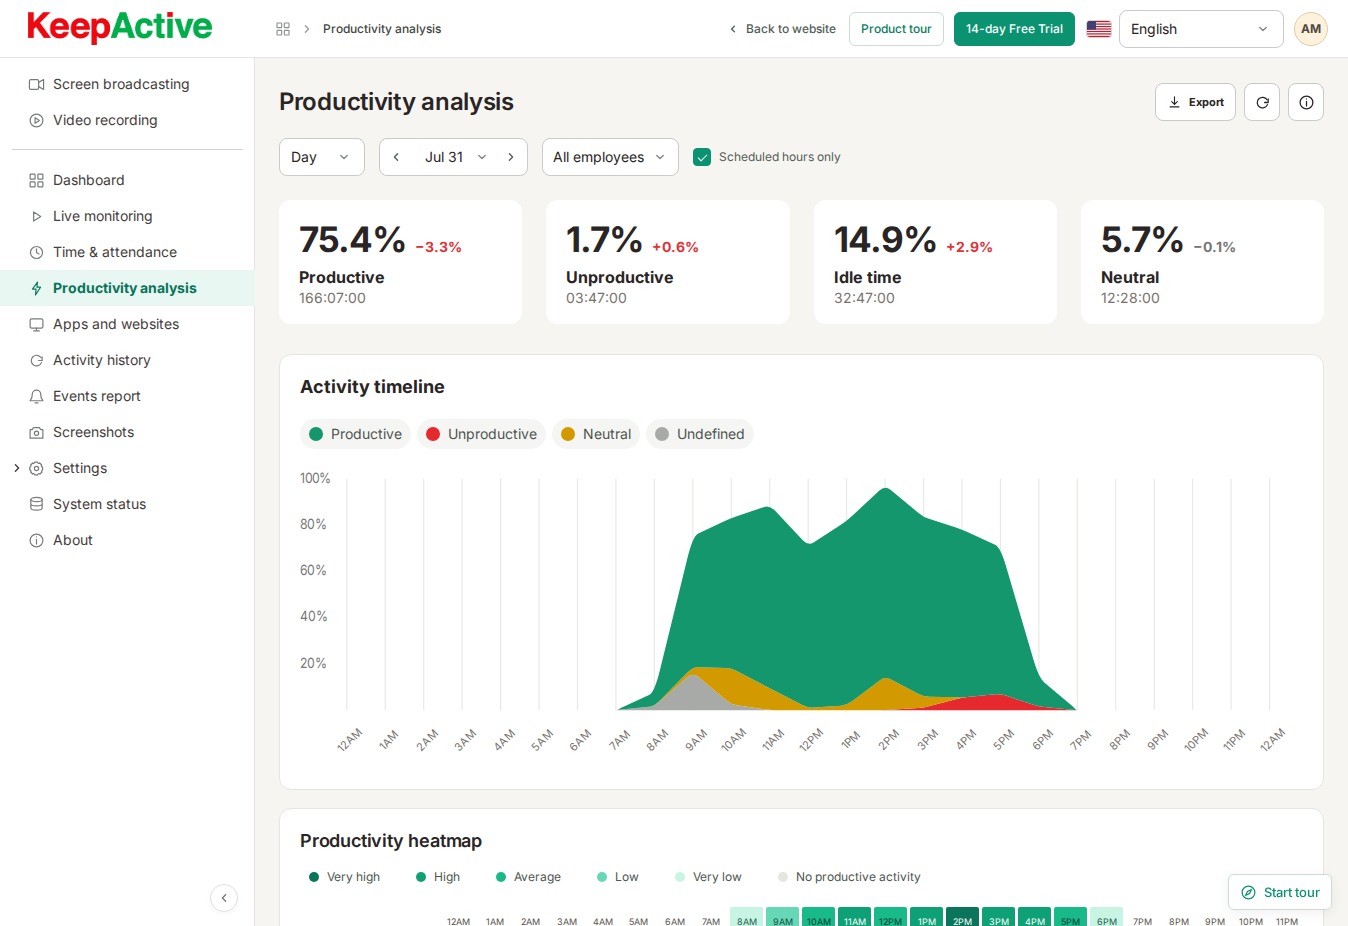
Task: Open the Jul 31 date picker
Action: pyautogui.click(x=454, y=157)
